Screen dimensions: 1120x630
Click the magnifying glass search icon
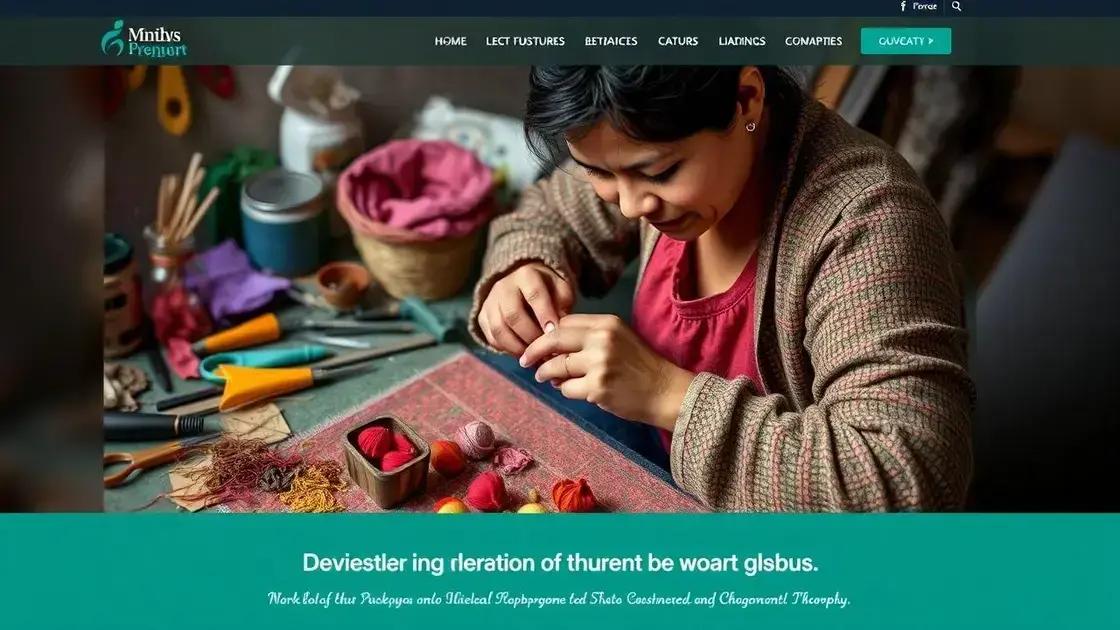click(x=956, y=6)
